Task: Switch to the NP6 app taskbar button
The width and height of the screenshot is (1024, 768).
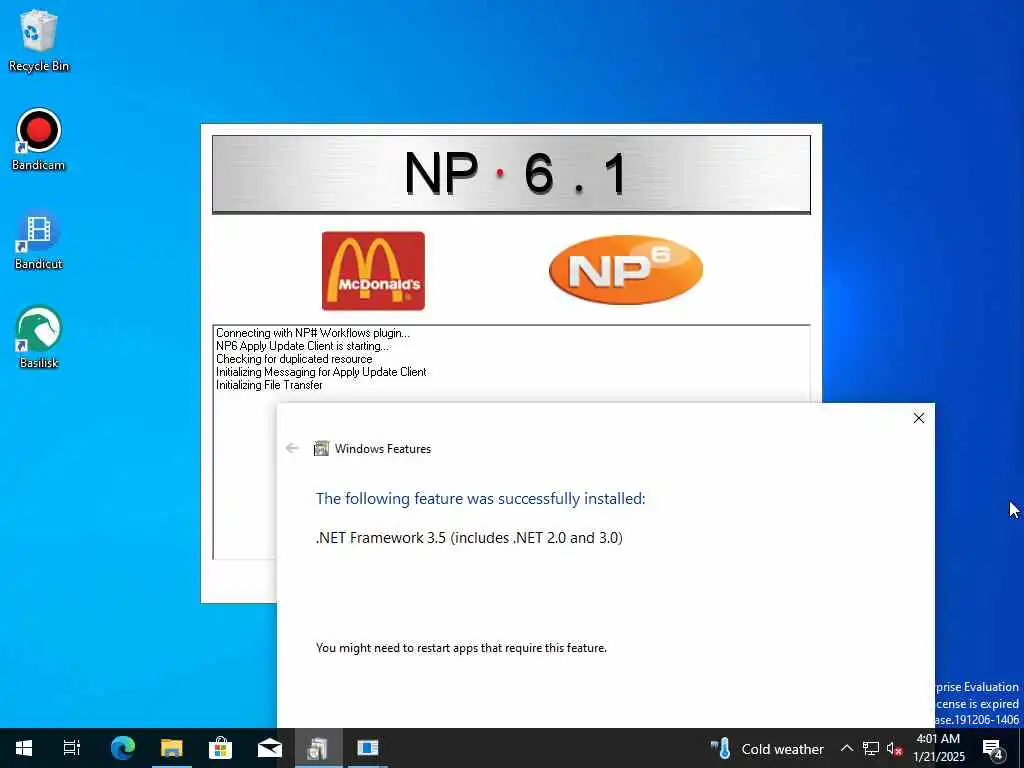Action: coord(368,748)
